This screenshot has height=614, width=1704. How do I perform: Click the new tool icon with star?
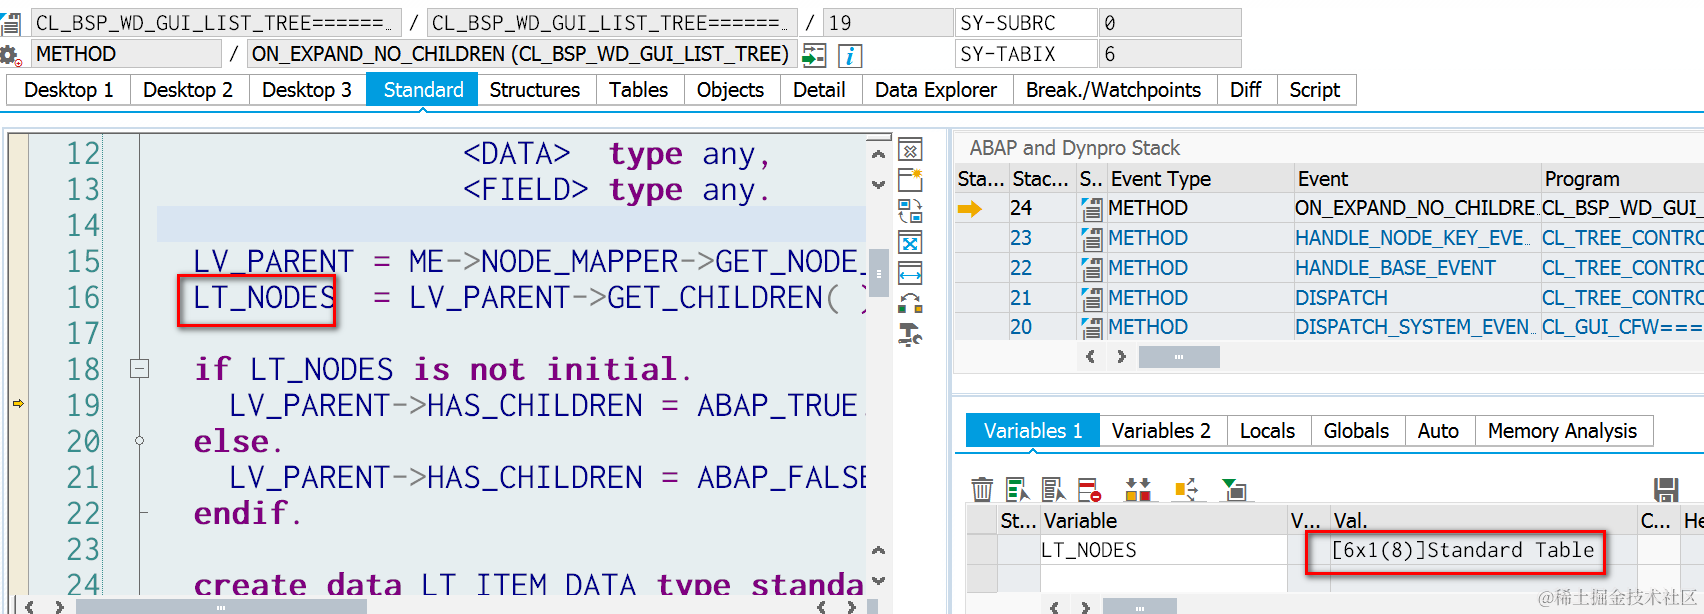point(910,180)
